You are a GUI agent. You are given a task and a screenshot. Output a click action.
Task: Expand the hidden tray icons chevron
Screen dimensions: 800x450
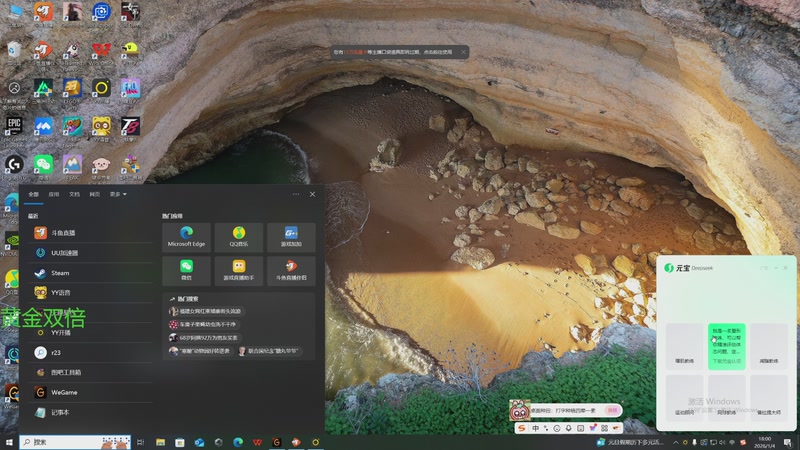(676, 442)
